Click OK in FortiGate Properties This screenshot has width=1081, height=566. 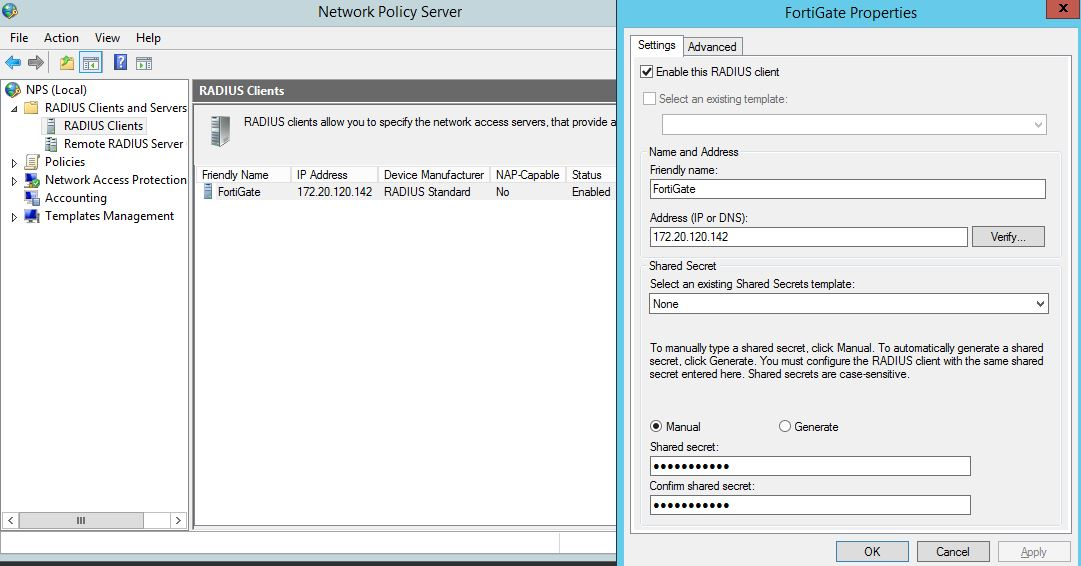click(871, 552)
